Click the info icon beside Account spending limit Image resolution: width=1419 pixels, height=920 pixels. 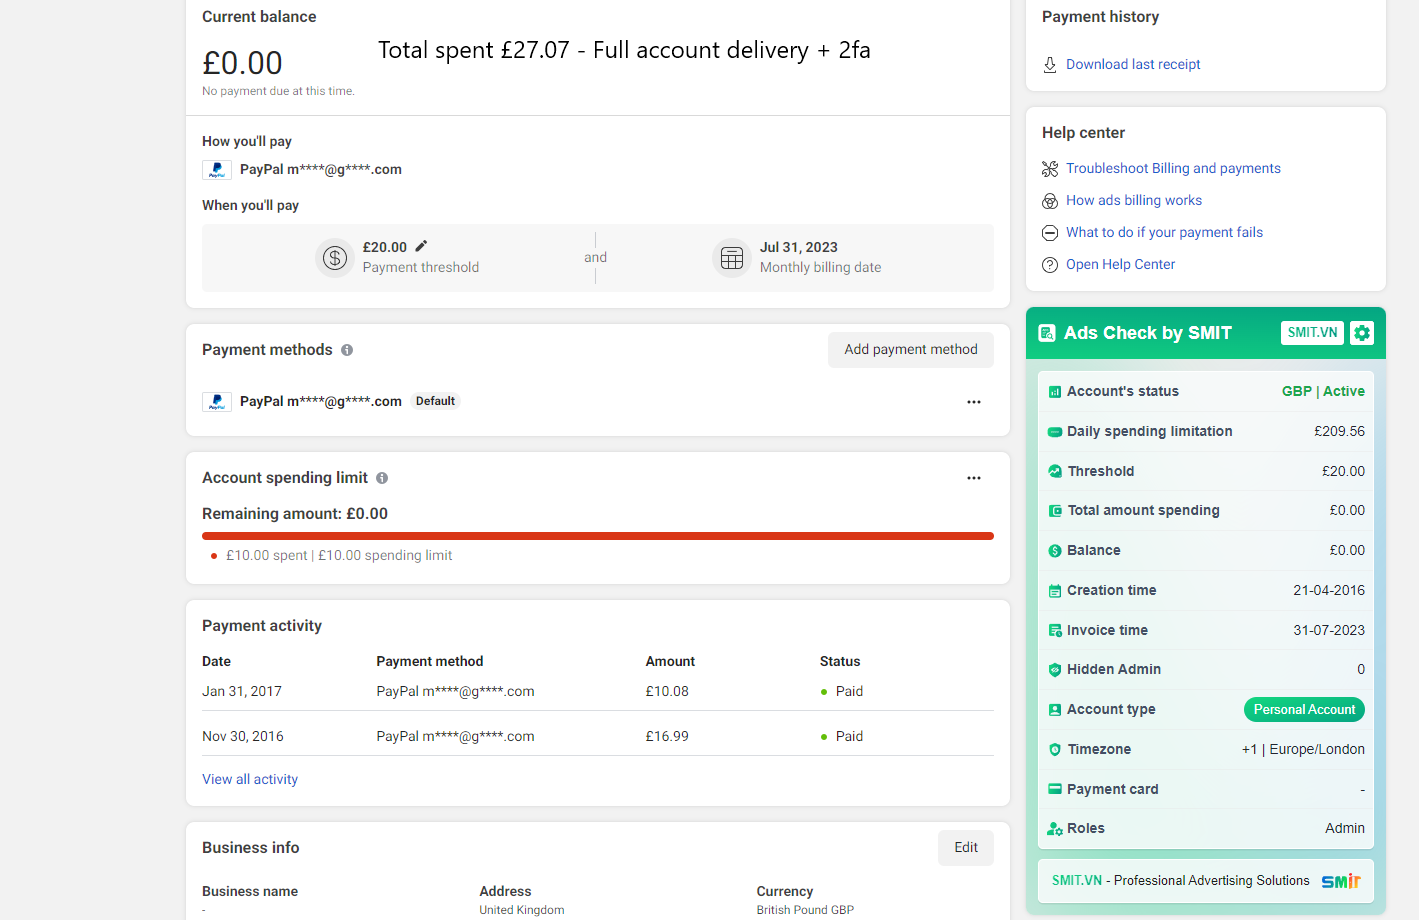382,478
